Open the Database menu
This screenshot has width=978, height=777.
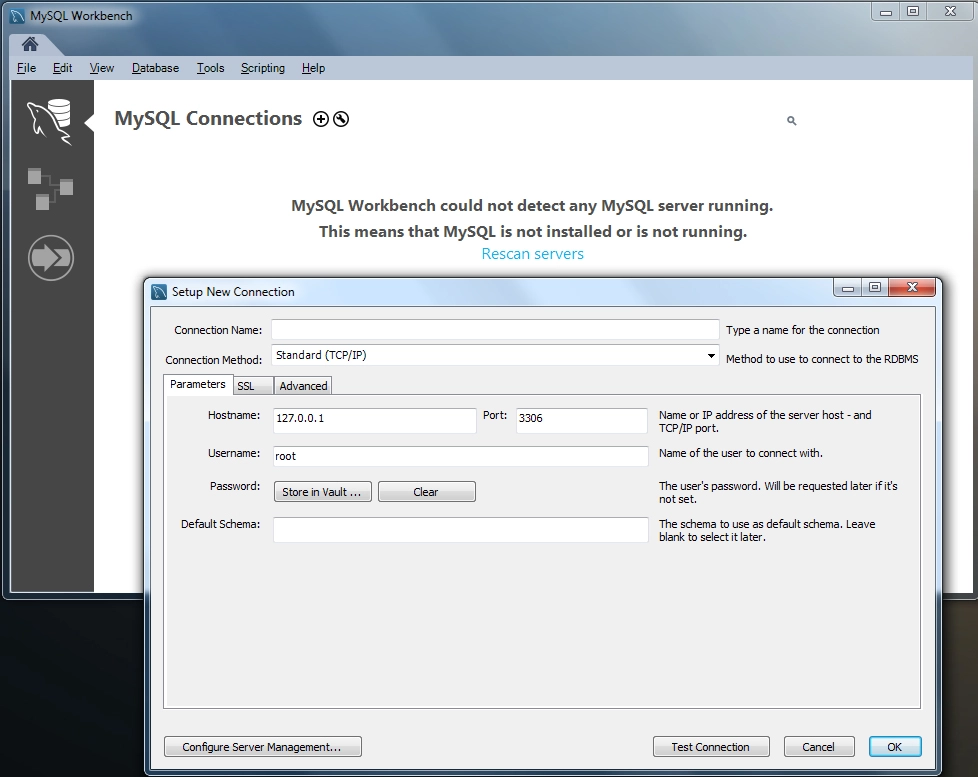155,67
